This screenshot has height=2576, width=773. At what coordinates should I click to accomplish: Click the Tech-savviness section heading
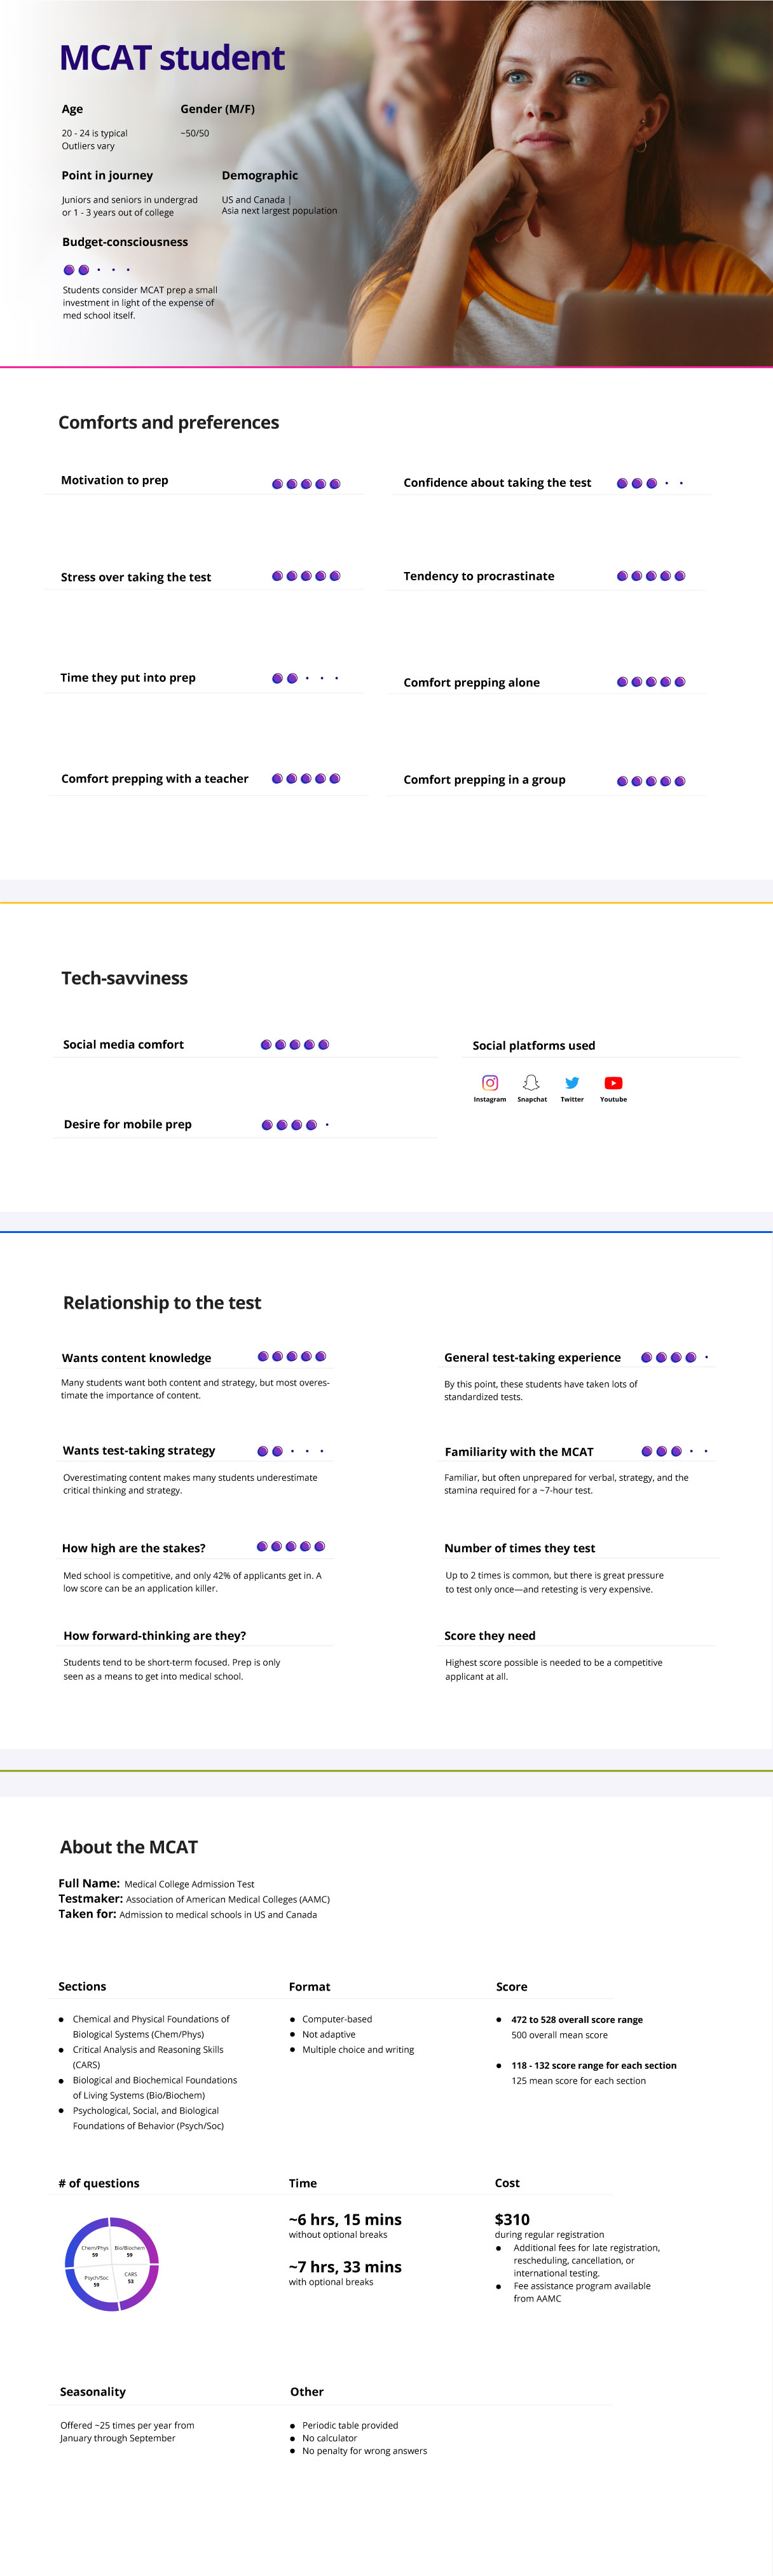(x=124, y=978)
